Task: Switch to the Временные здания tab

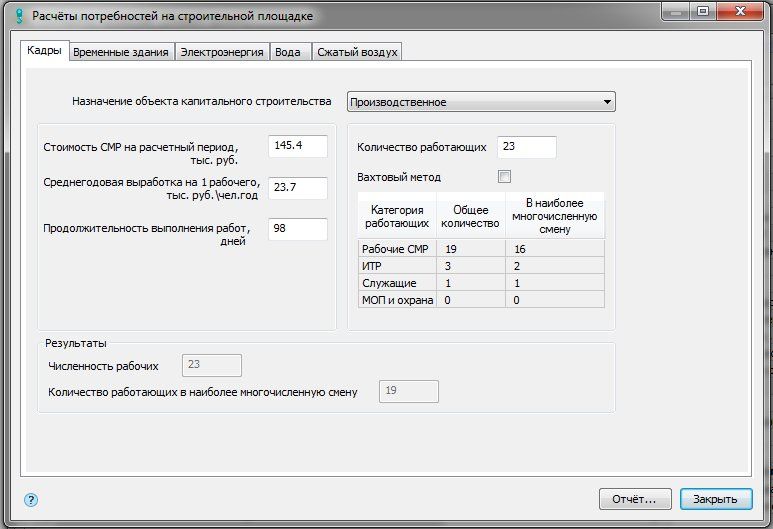Action: pyautogui.click(x=122, y=53)
